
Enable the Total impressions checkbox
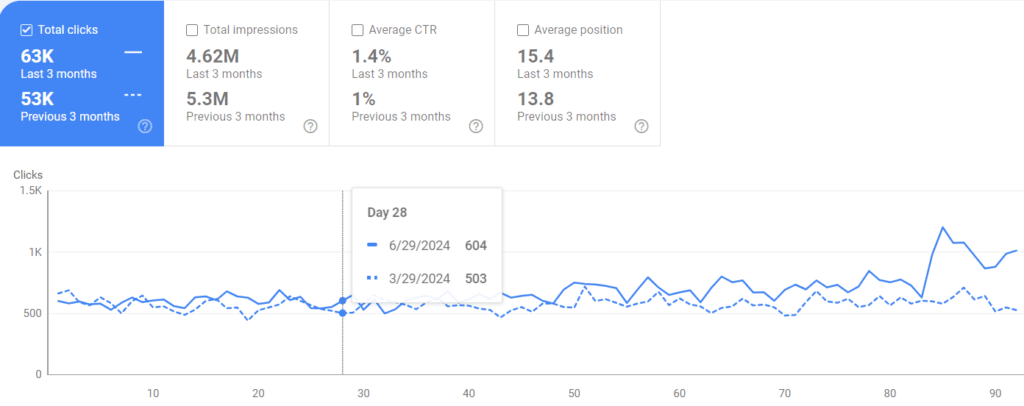pos(192,30)
